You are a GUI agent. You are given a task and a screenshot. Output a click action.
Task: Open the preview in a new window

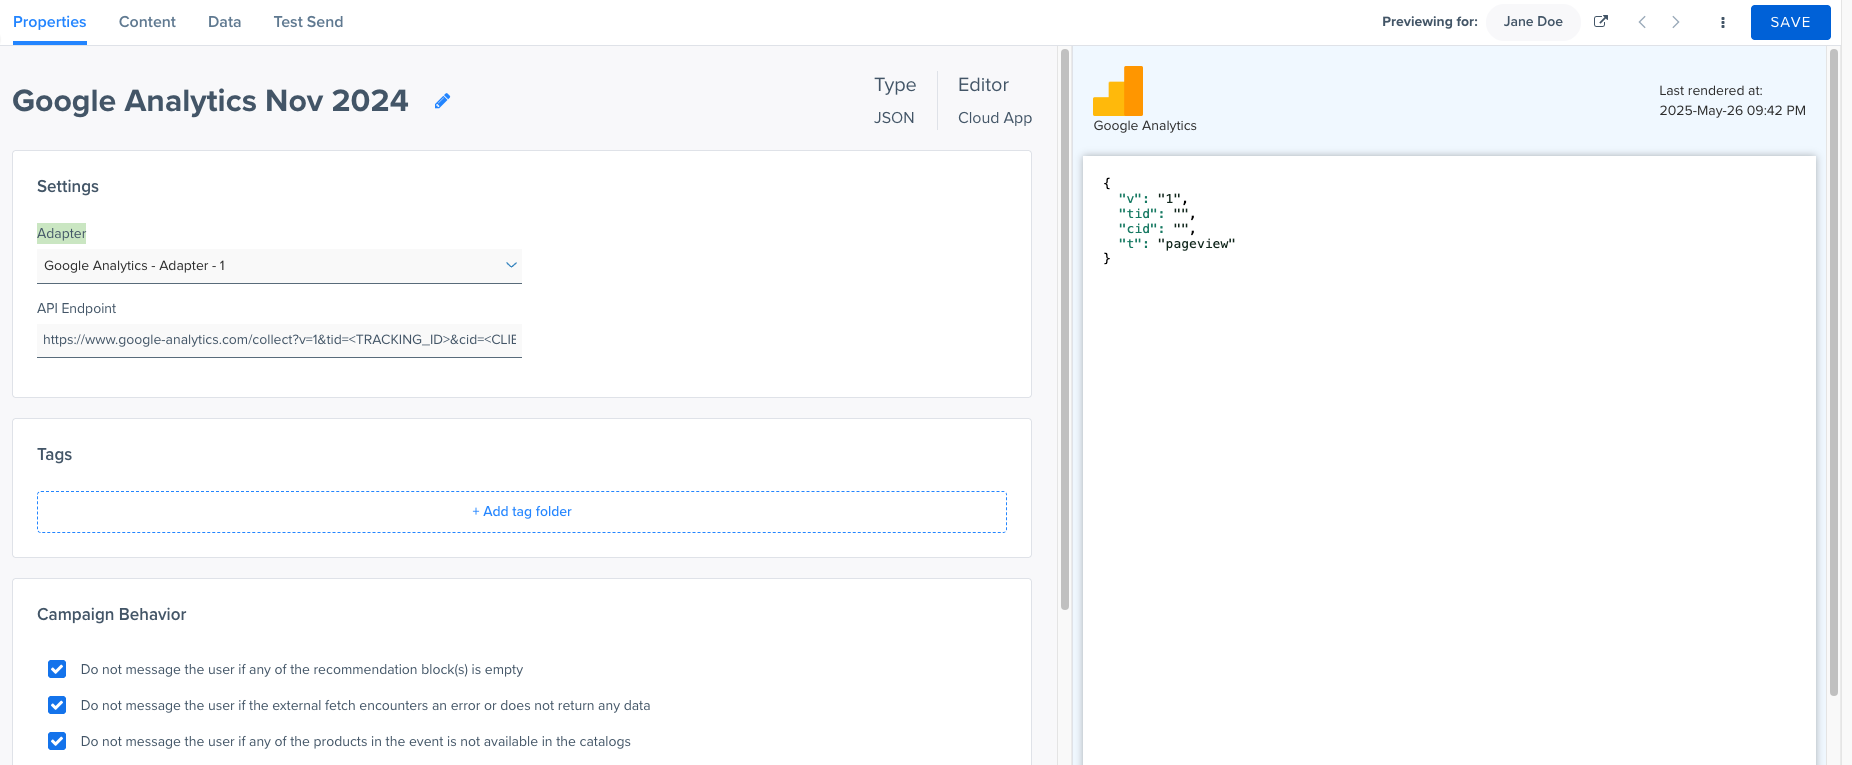[1601, 22]
